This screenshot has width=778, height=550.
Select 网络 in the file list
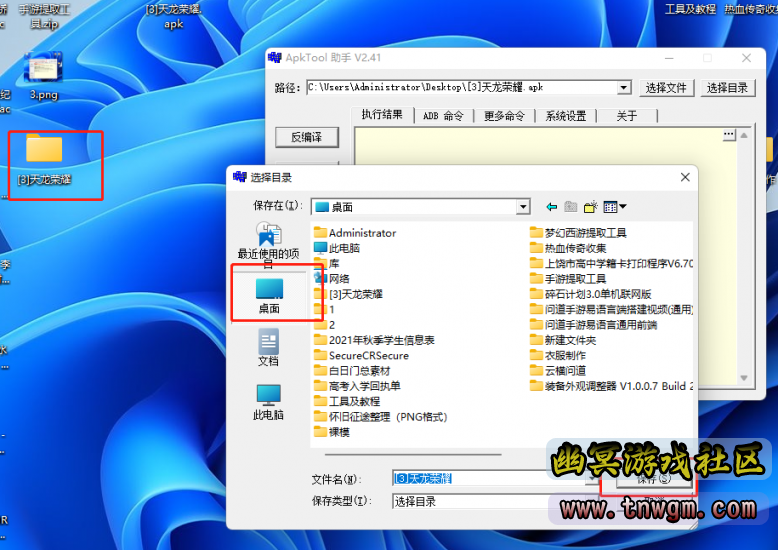pos(331,279)
